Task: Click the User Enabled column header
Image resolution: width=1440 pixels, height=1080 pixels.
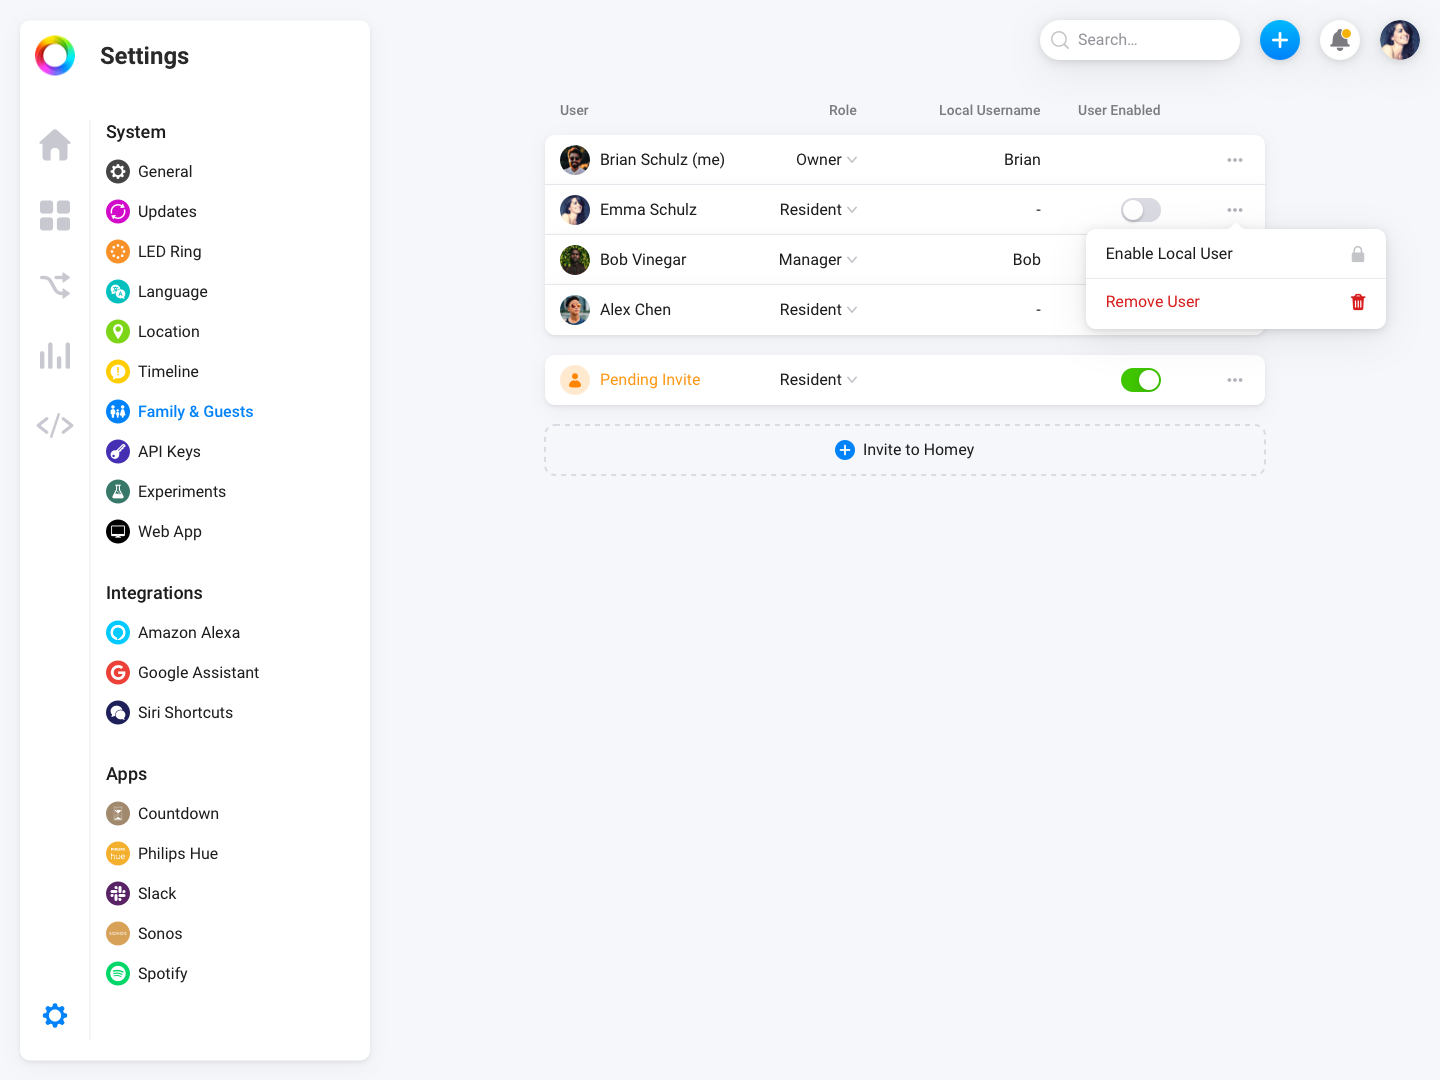Action: coord(1119,111)
